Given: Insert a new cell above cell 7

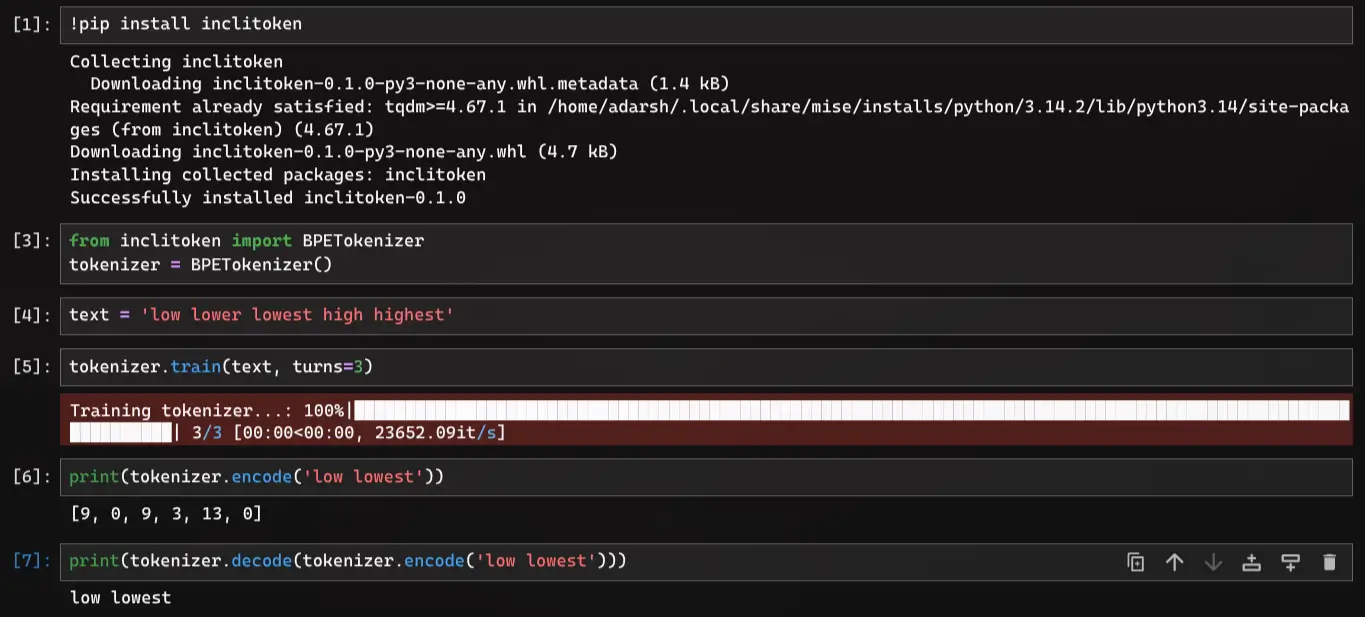Looking at the screenshot, I should [x=1251, y=562].
